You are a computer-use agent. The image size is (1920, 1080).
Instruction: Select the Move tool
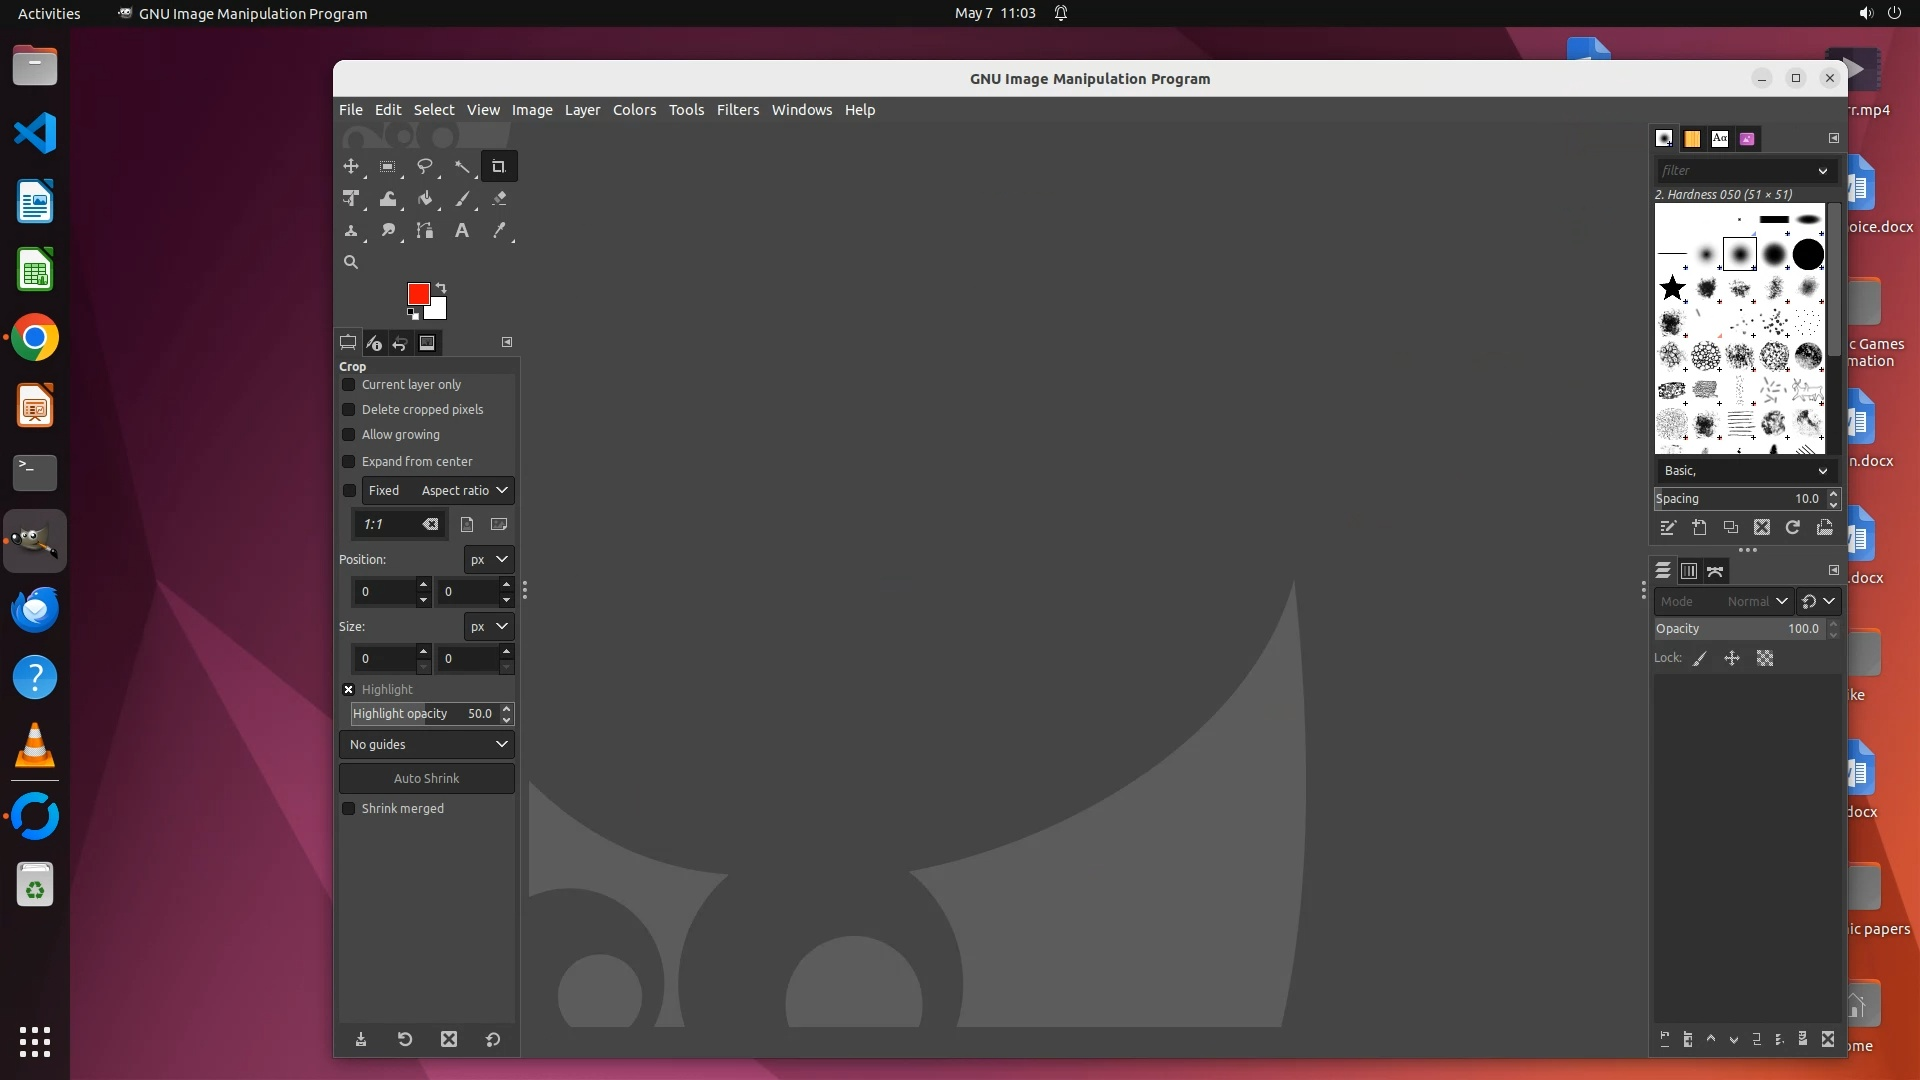tap(351, 167)
